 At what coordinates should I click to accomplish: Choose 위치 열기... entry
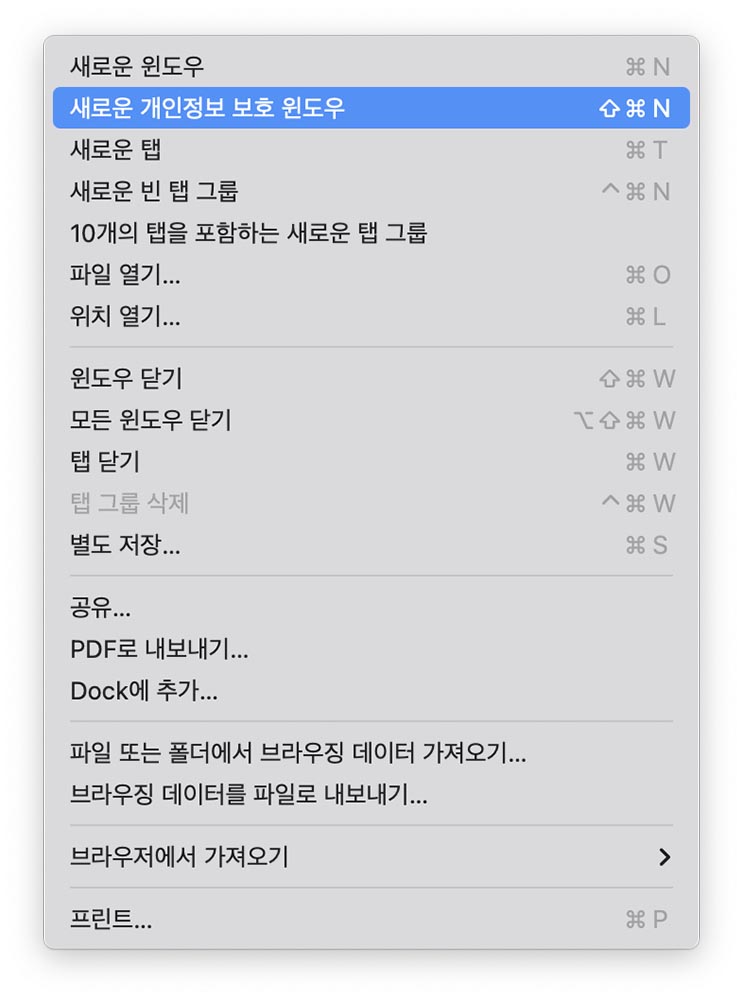point(371,316)
